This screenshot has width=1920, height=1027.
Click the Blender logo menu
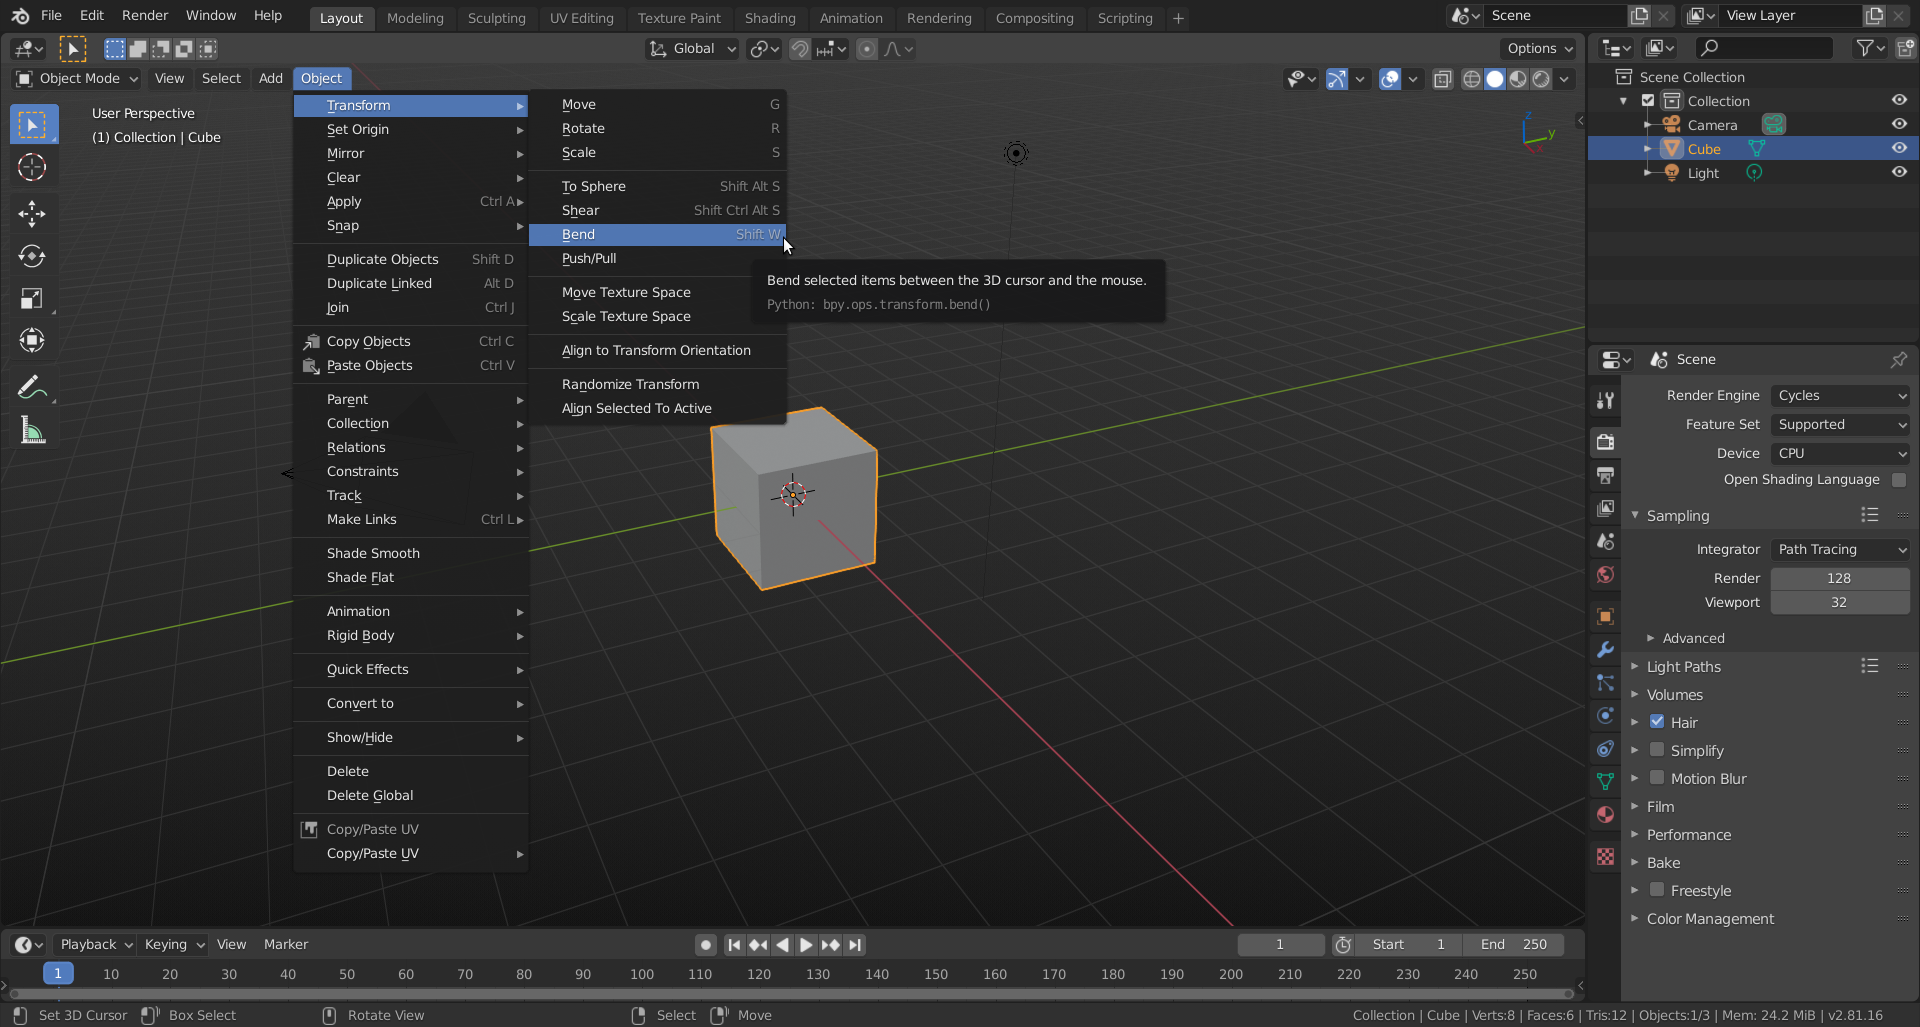[20, 16]
